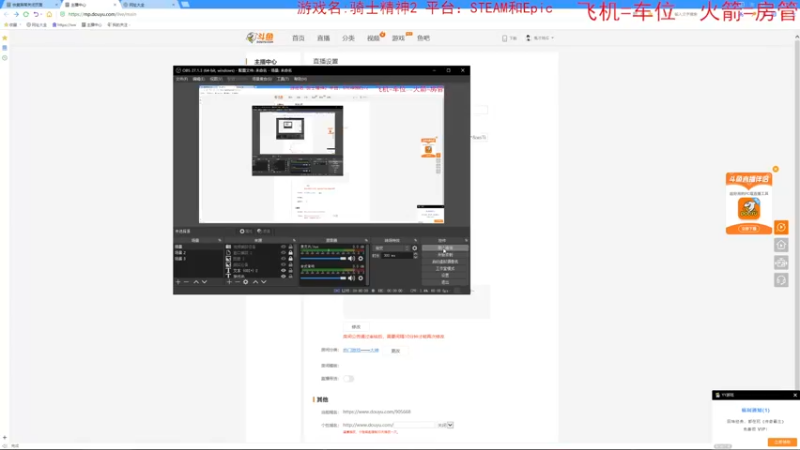Screen dimensions: 800x450
Task: Click Start Streaming in OBS controls
Action: click(445, 248)
